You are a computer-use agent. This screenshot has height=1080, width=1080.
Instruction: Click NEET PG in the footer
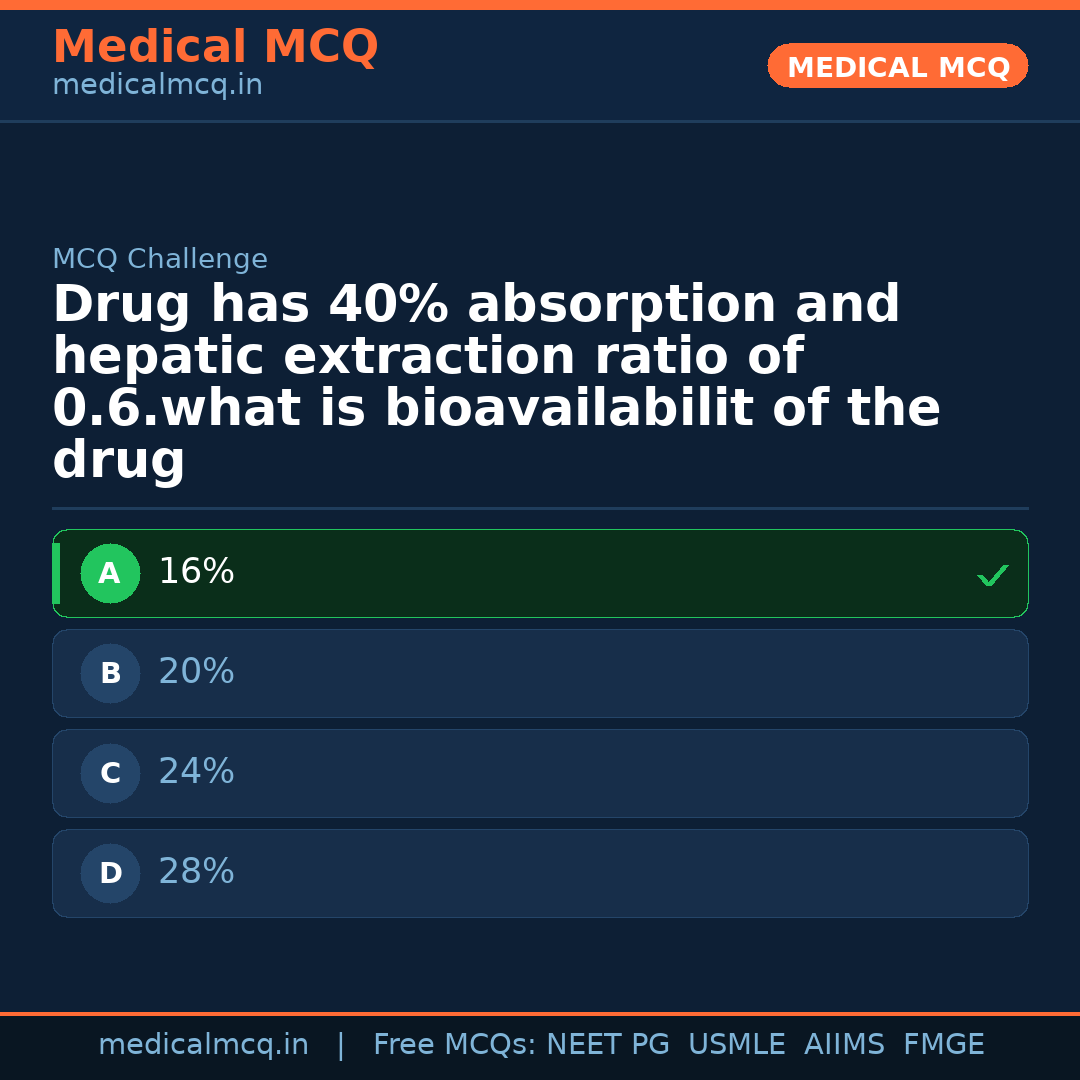click(608, 1045)
